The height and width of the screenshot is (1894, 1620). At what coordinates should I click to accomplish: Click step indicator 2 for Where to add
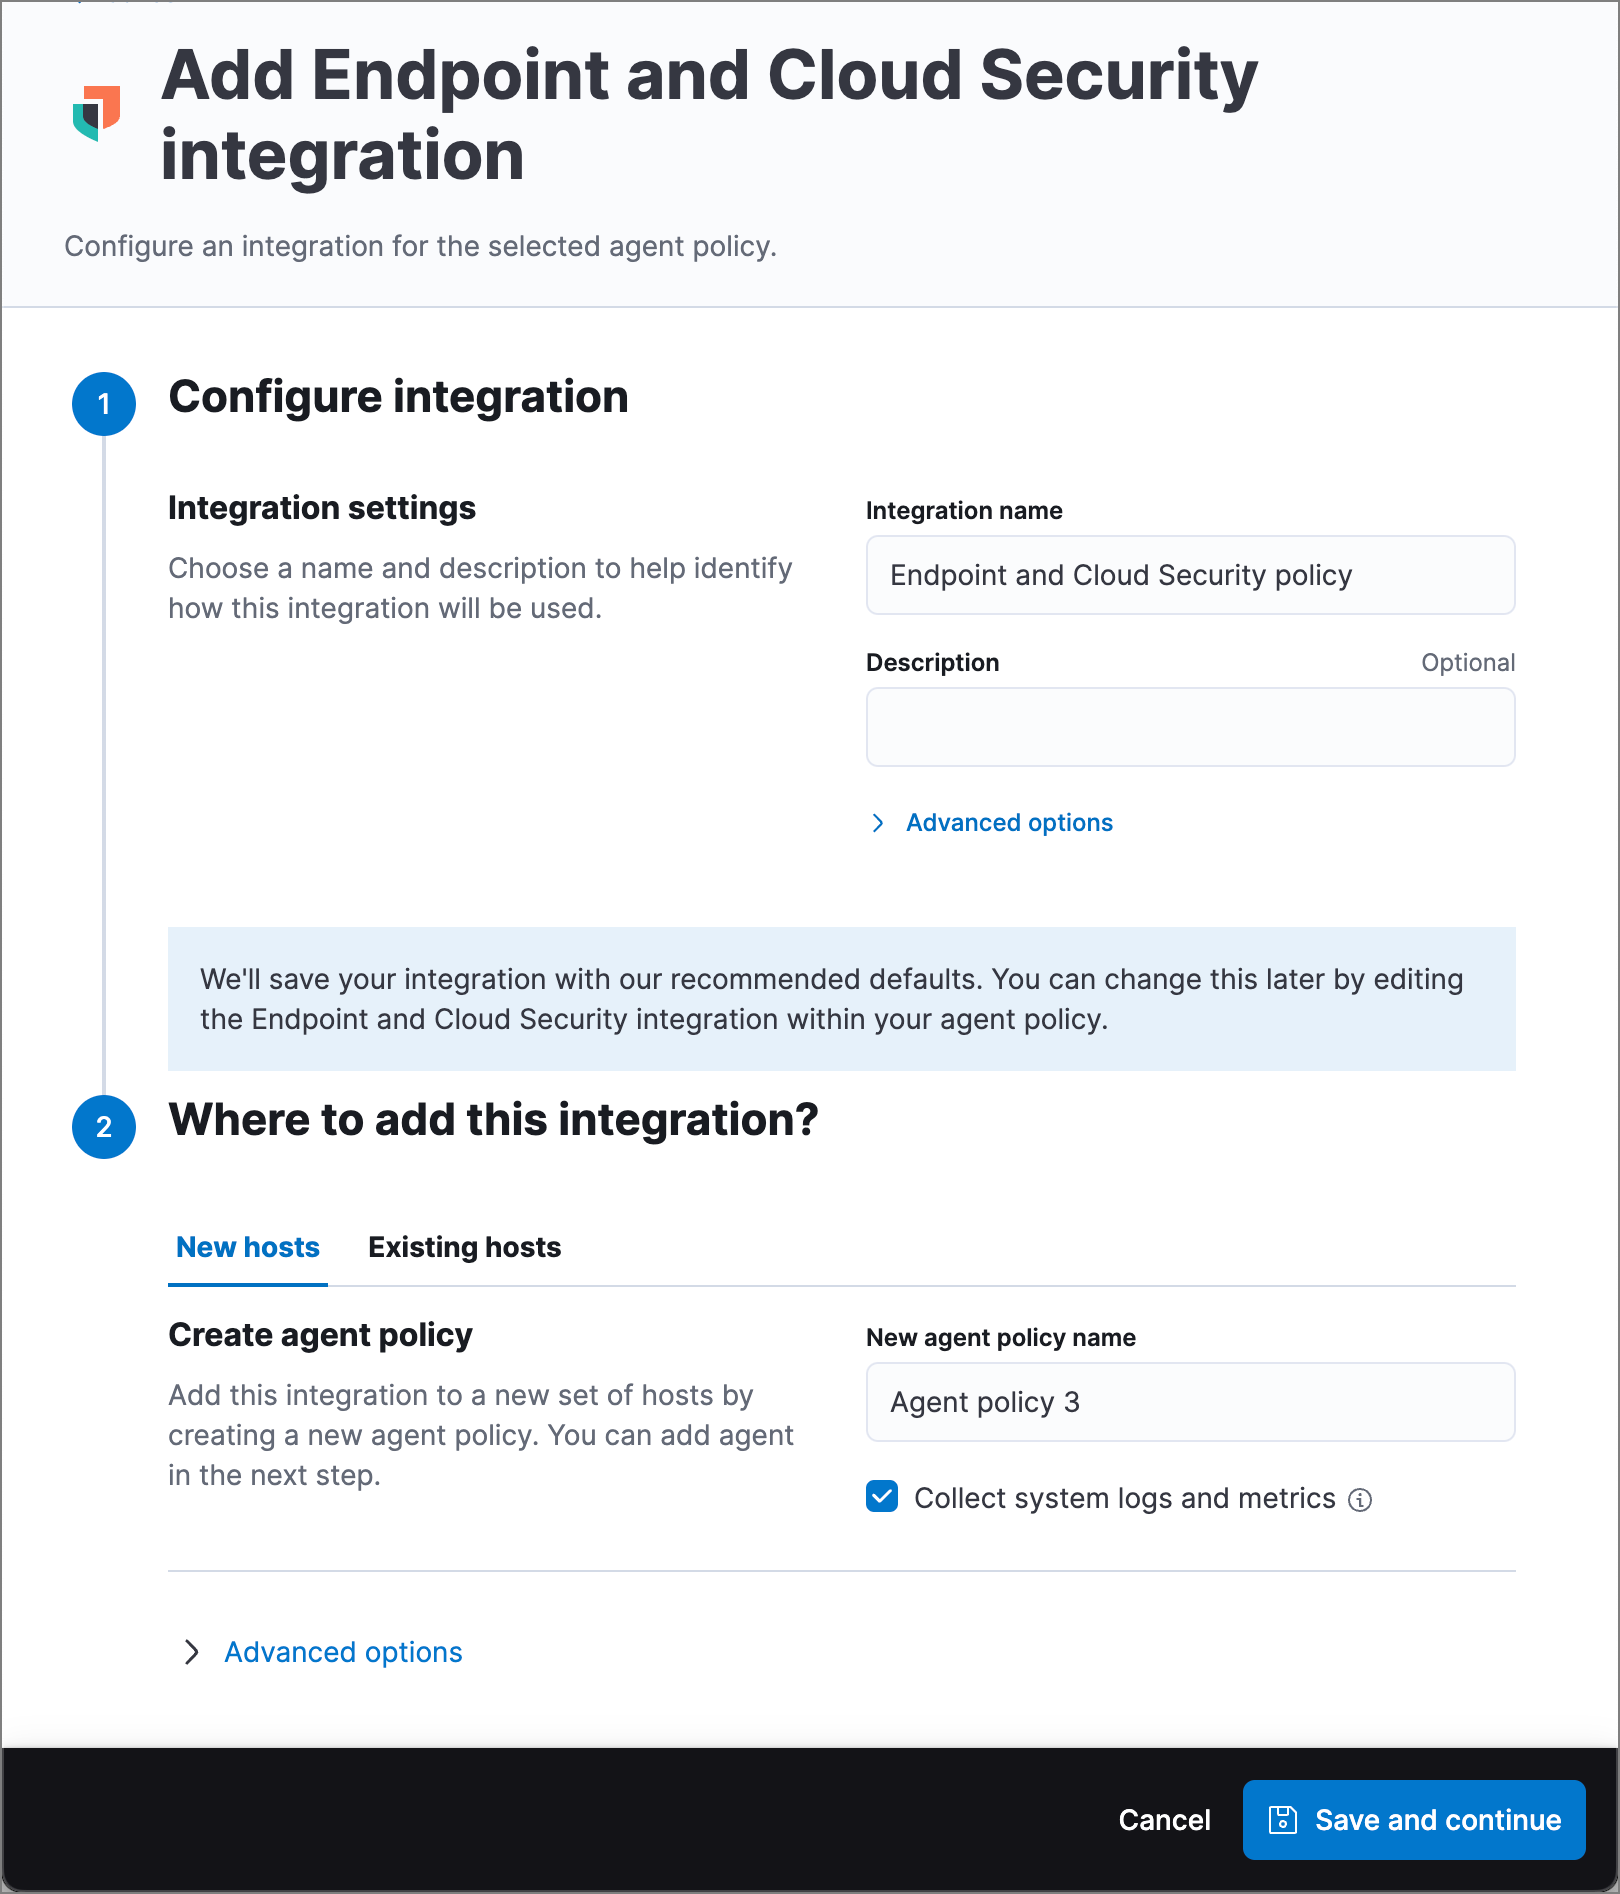(103, 1128)
